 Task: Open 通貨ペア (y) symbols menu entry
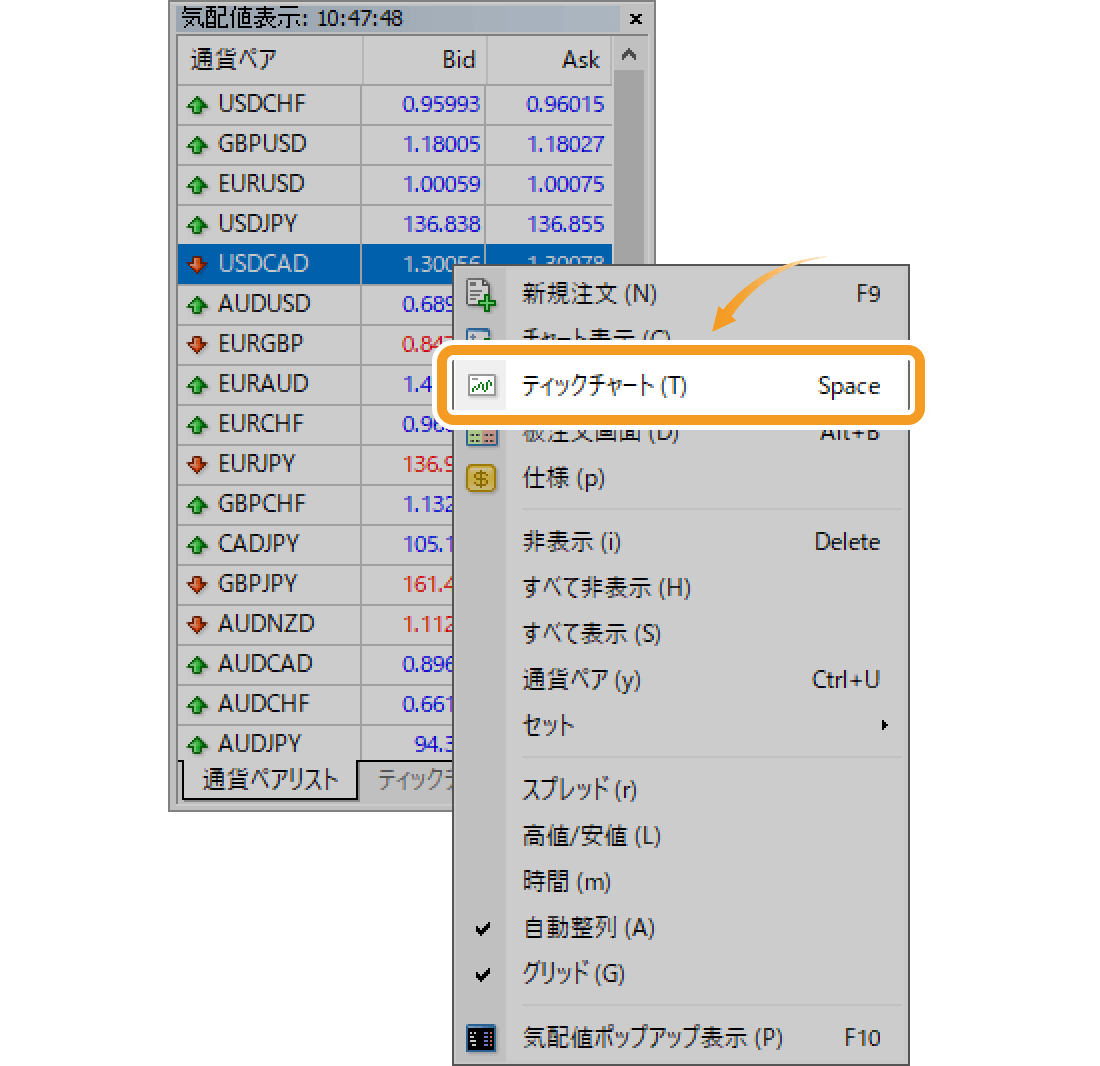click(x=680, y=680)
